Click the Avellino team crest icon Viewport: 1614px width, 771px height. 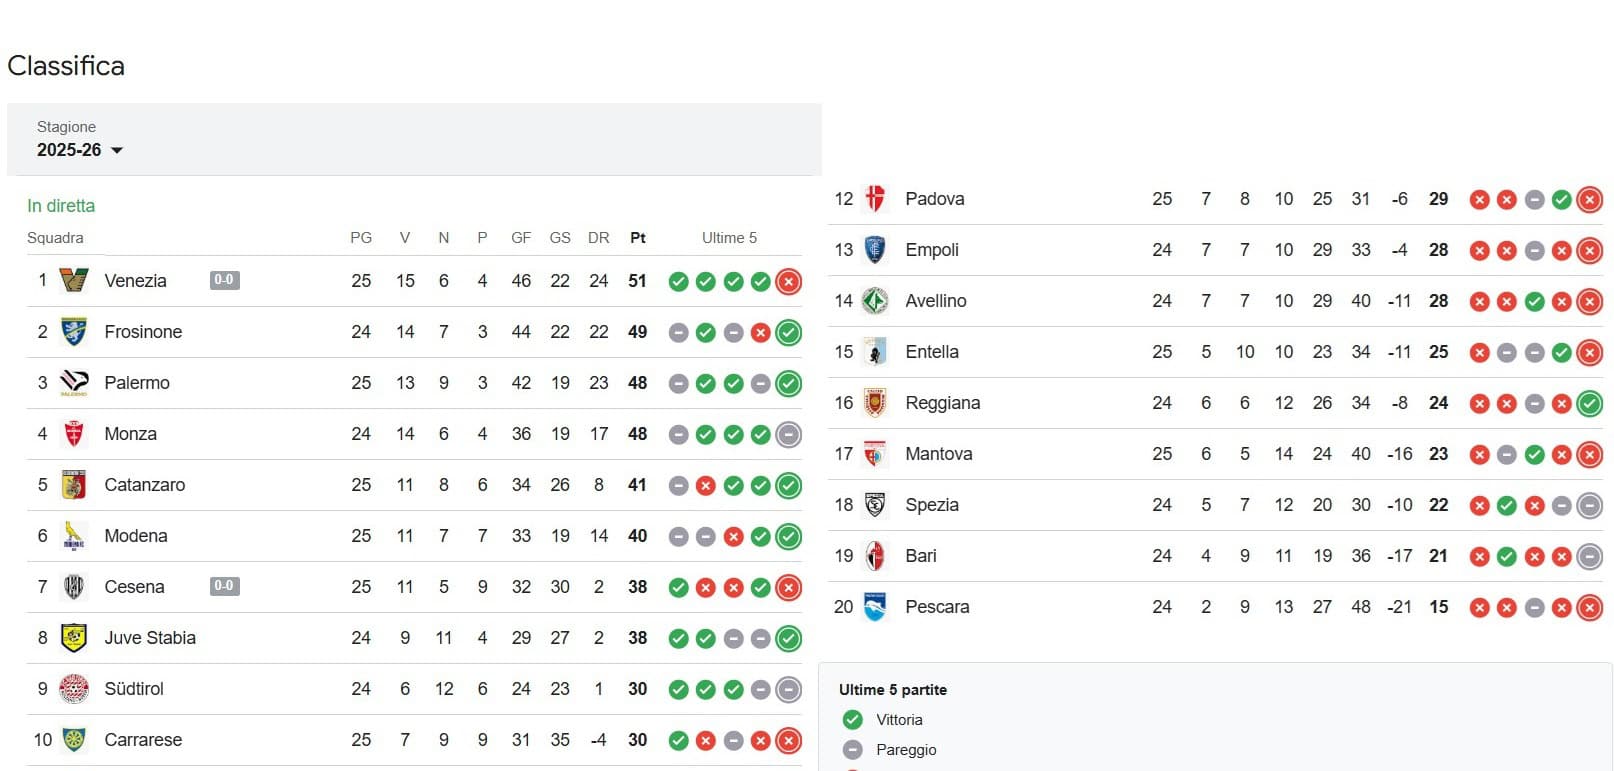875,301
